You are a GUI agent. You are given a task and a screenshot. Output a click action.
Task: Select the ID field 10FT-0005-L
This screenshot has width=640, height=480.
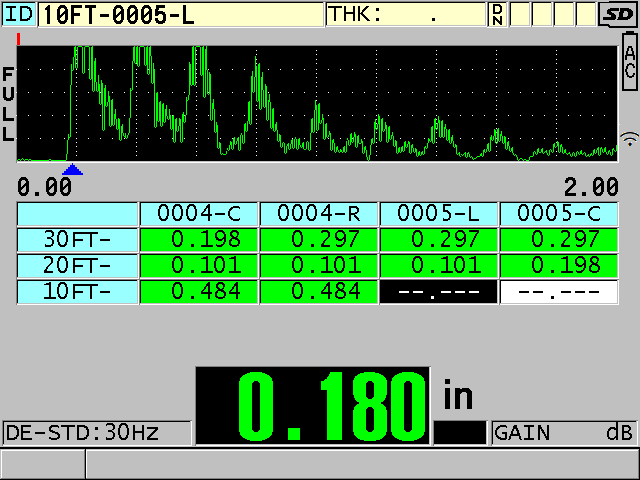pyautogui.click(x=180, y=14)
